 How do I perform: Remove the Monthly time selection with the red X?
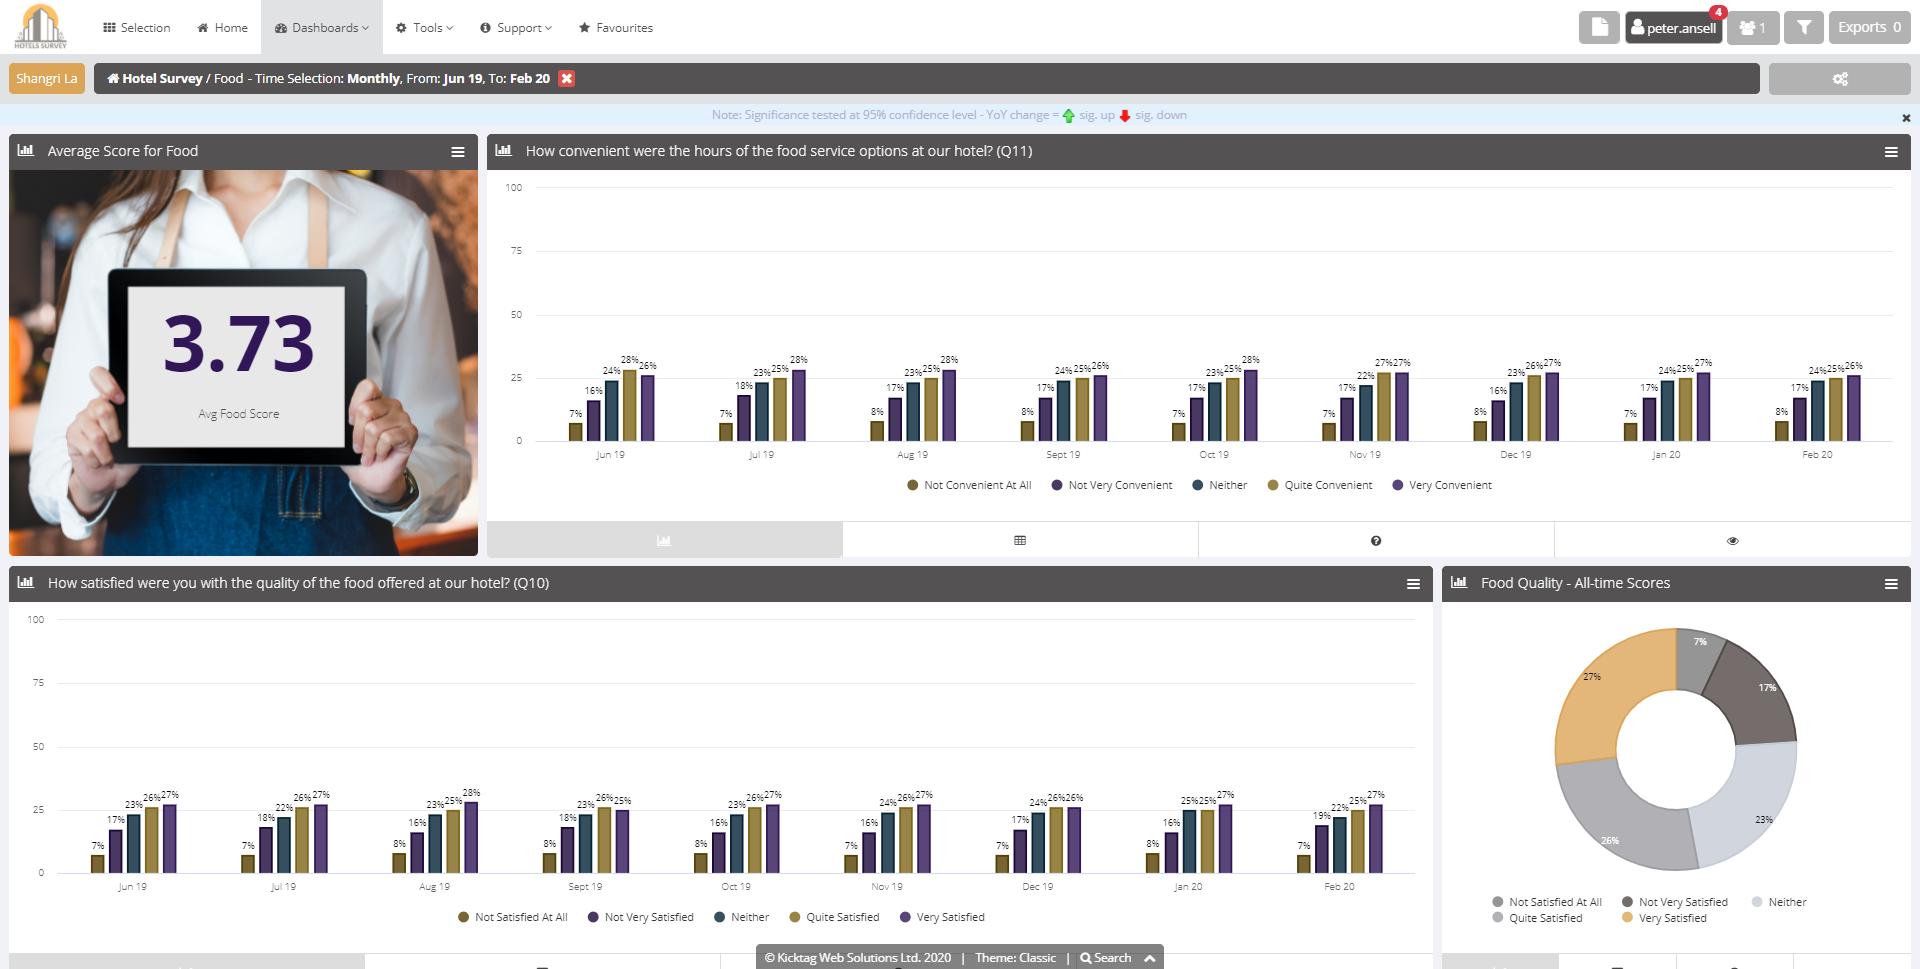click(566, 78)
